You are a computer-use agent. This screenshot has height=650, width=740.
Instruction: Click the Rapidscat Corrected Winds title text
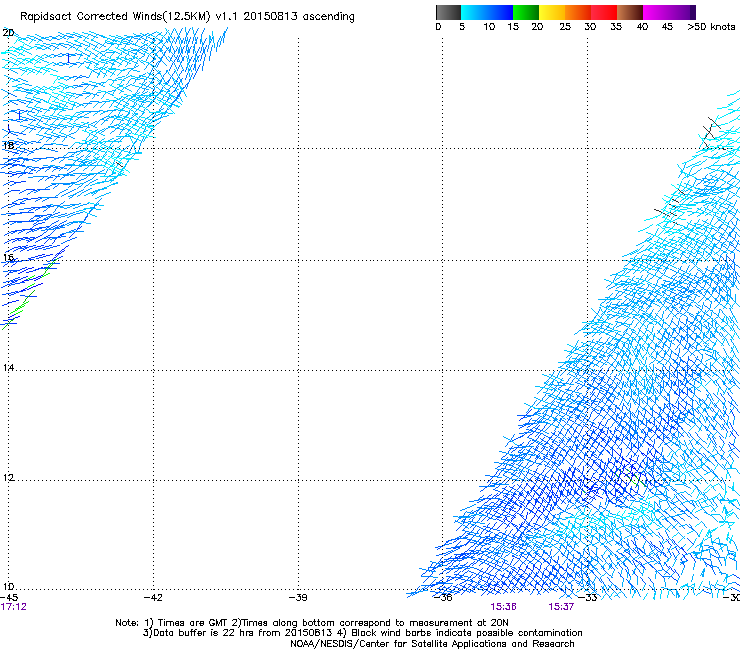[x=187, y=17]
